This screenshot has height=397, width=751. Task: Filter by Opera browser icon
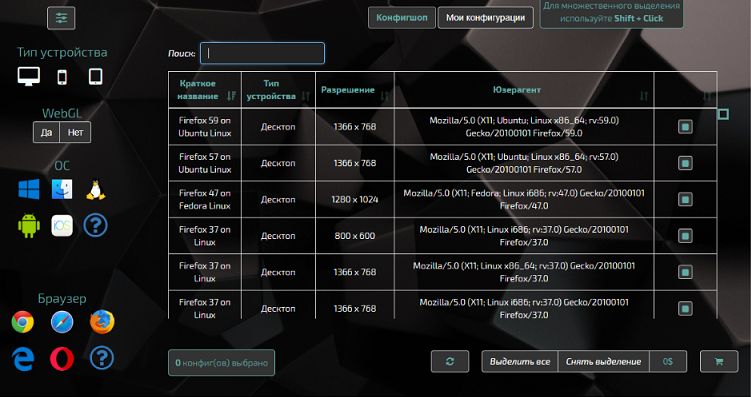click(x=62, y=359)
